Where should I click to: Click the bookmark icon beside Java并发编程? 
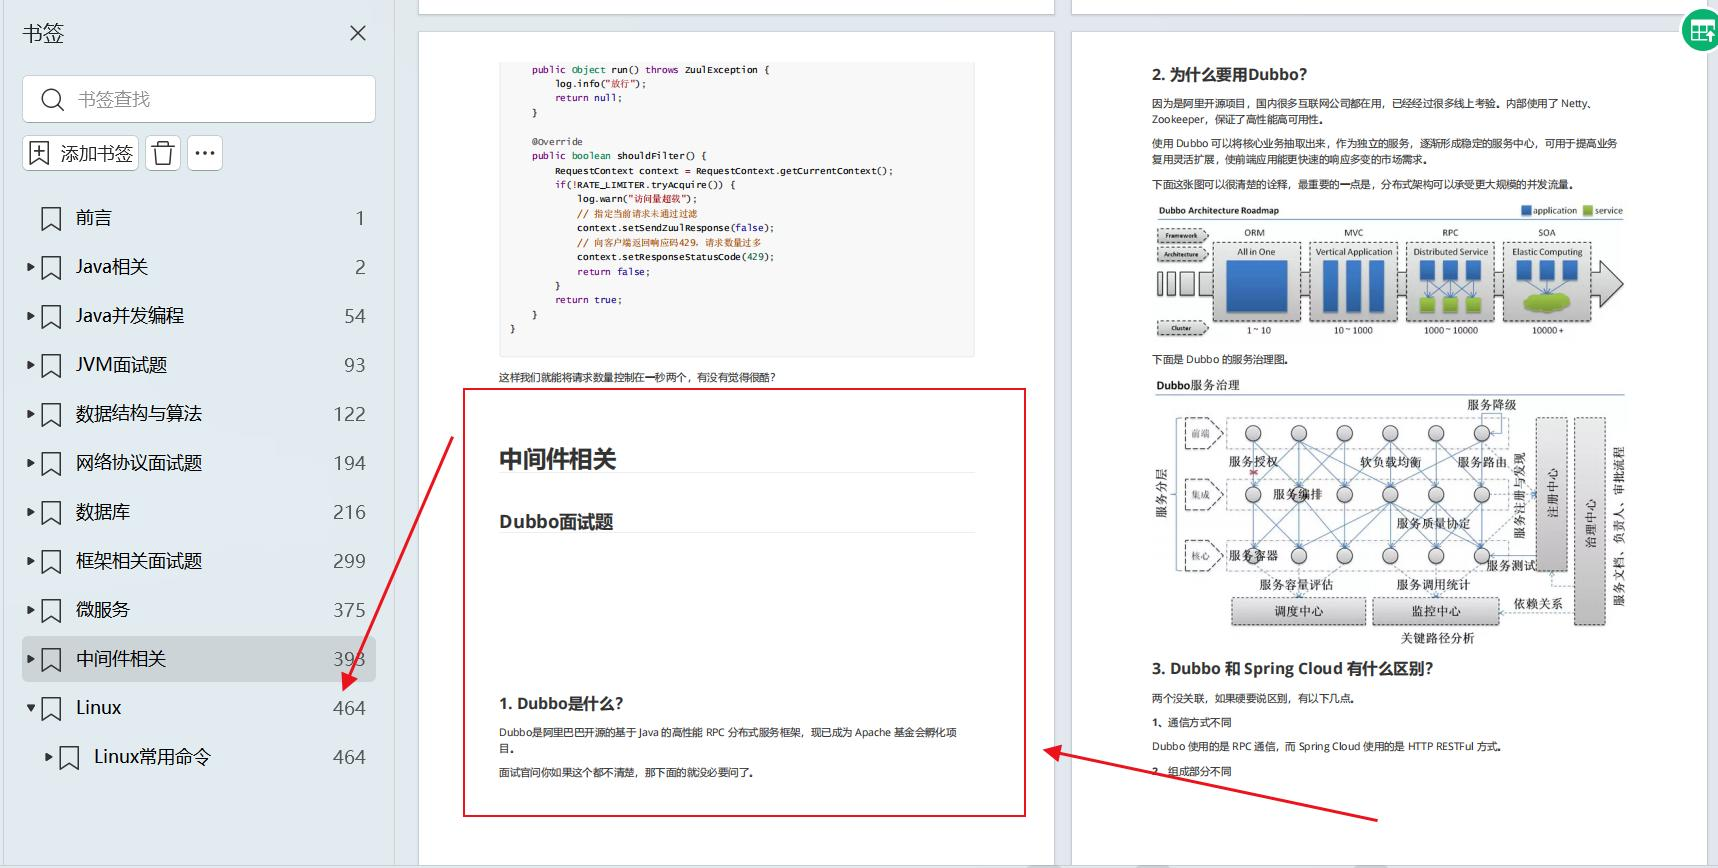point(51,317)
